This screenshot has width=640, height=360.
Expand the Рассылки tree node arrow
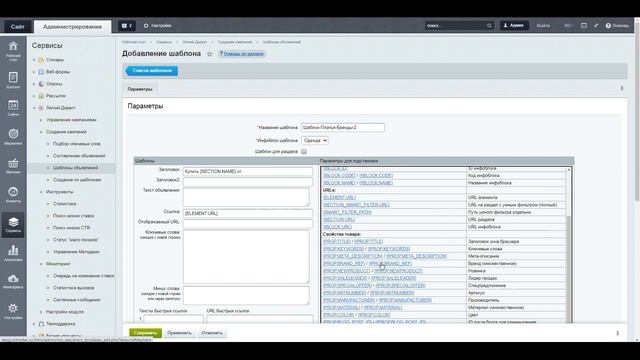coord(34,96)
